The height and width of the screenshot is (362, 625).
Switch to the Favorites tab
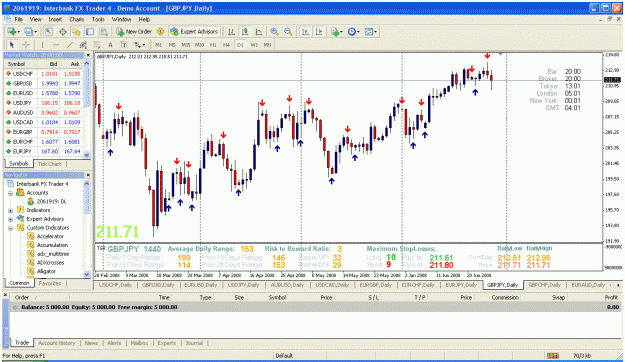click(50, 283)
